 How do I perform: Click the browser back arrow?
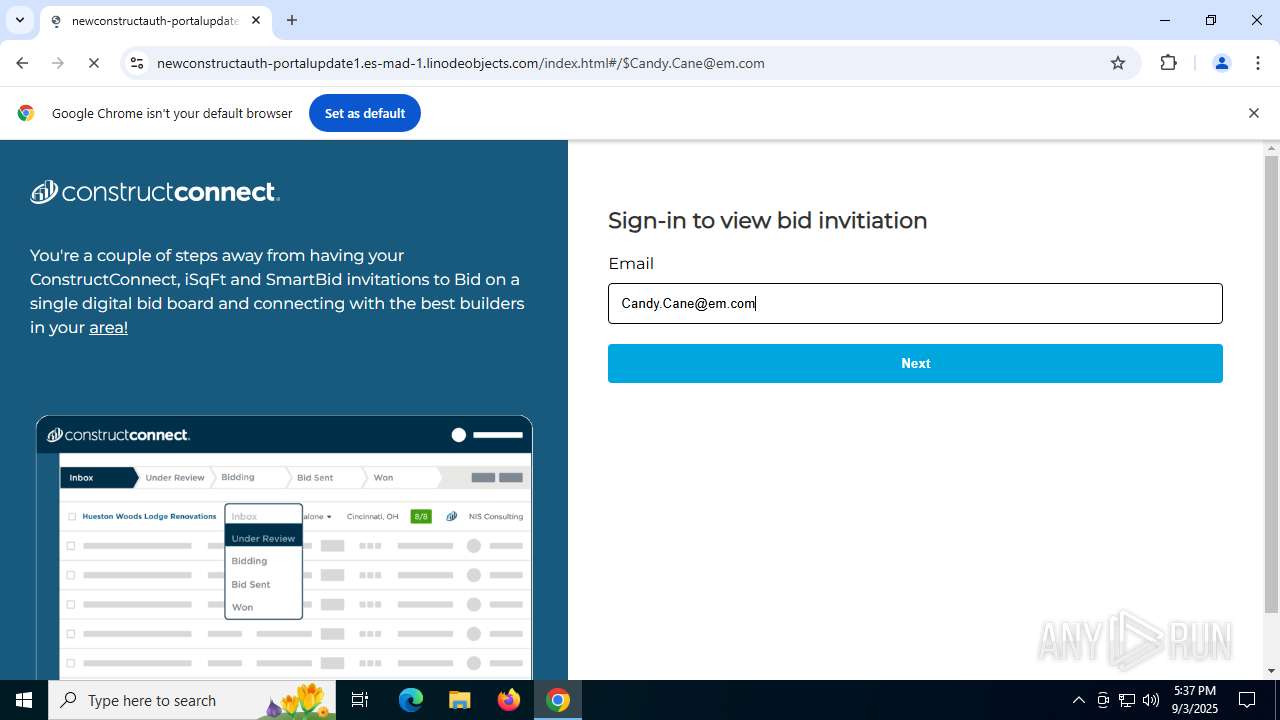tap(22, 63)
